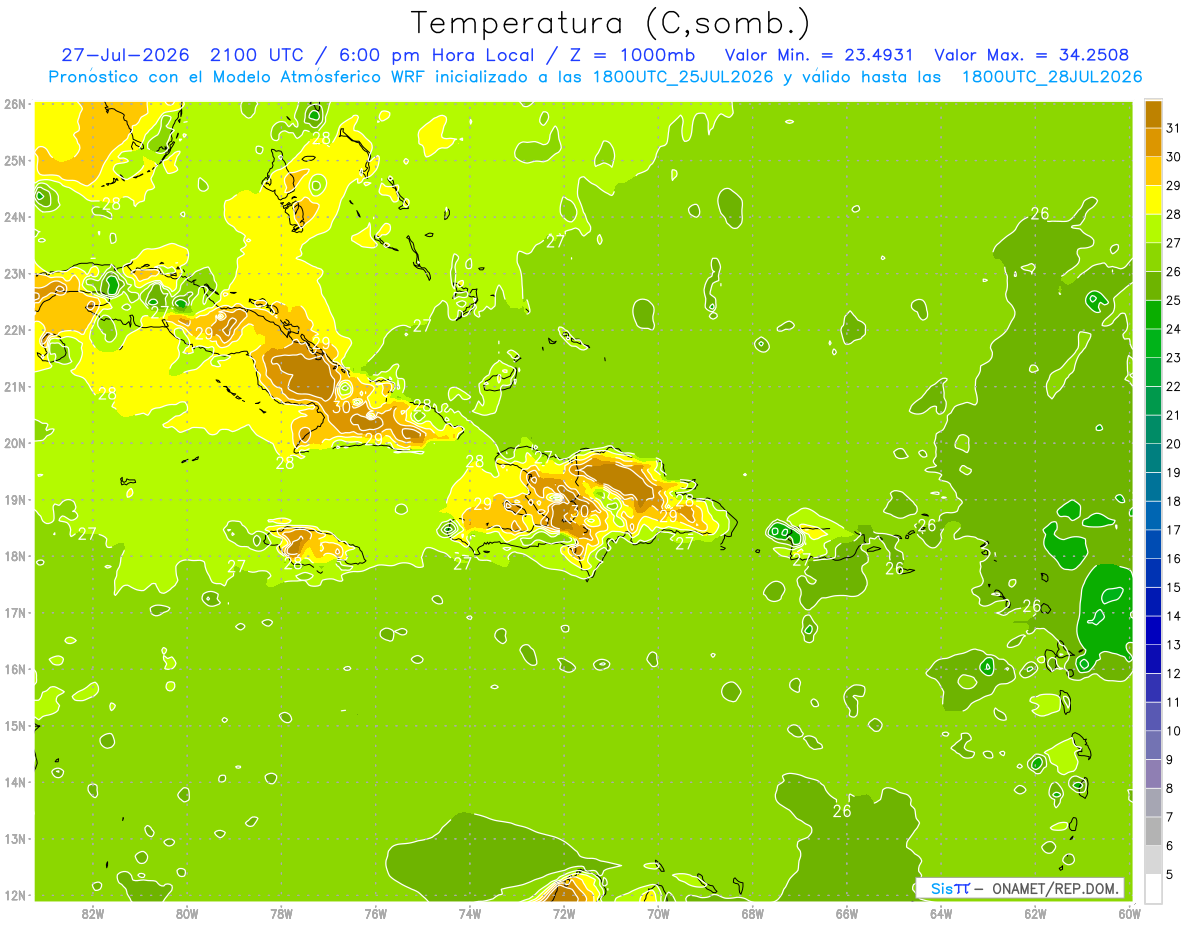
Task: Click the 80W longitude axis label
Action: [x=187, y=913]
